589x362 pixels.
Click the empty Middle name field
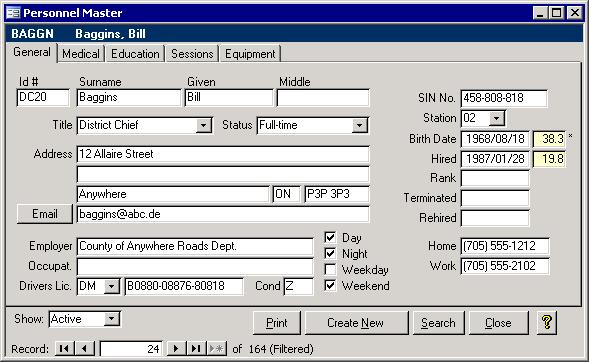click(323, 98)
